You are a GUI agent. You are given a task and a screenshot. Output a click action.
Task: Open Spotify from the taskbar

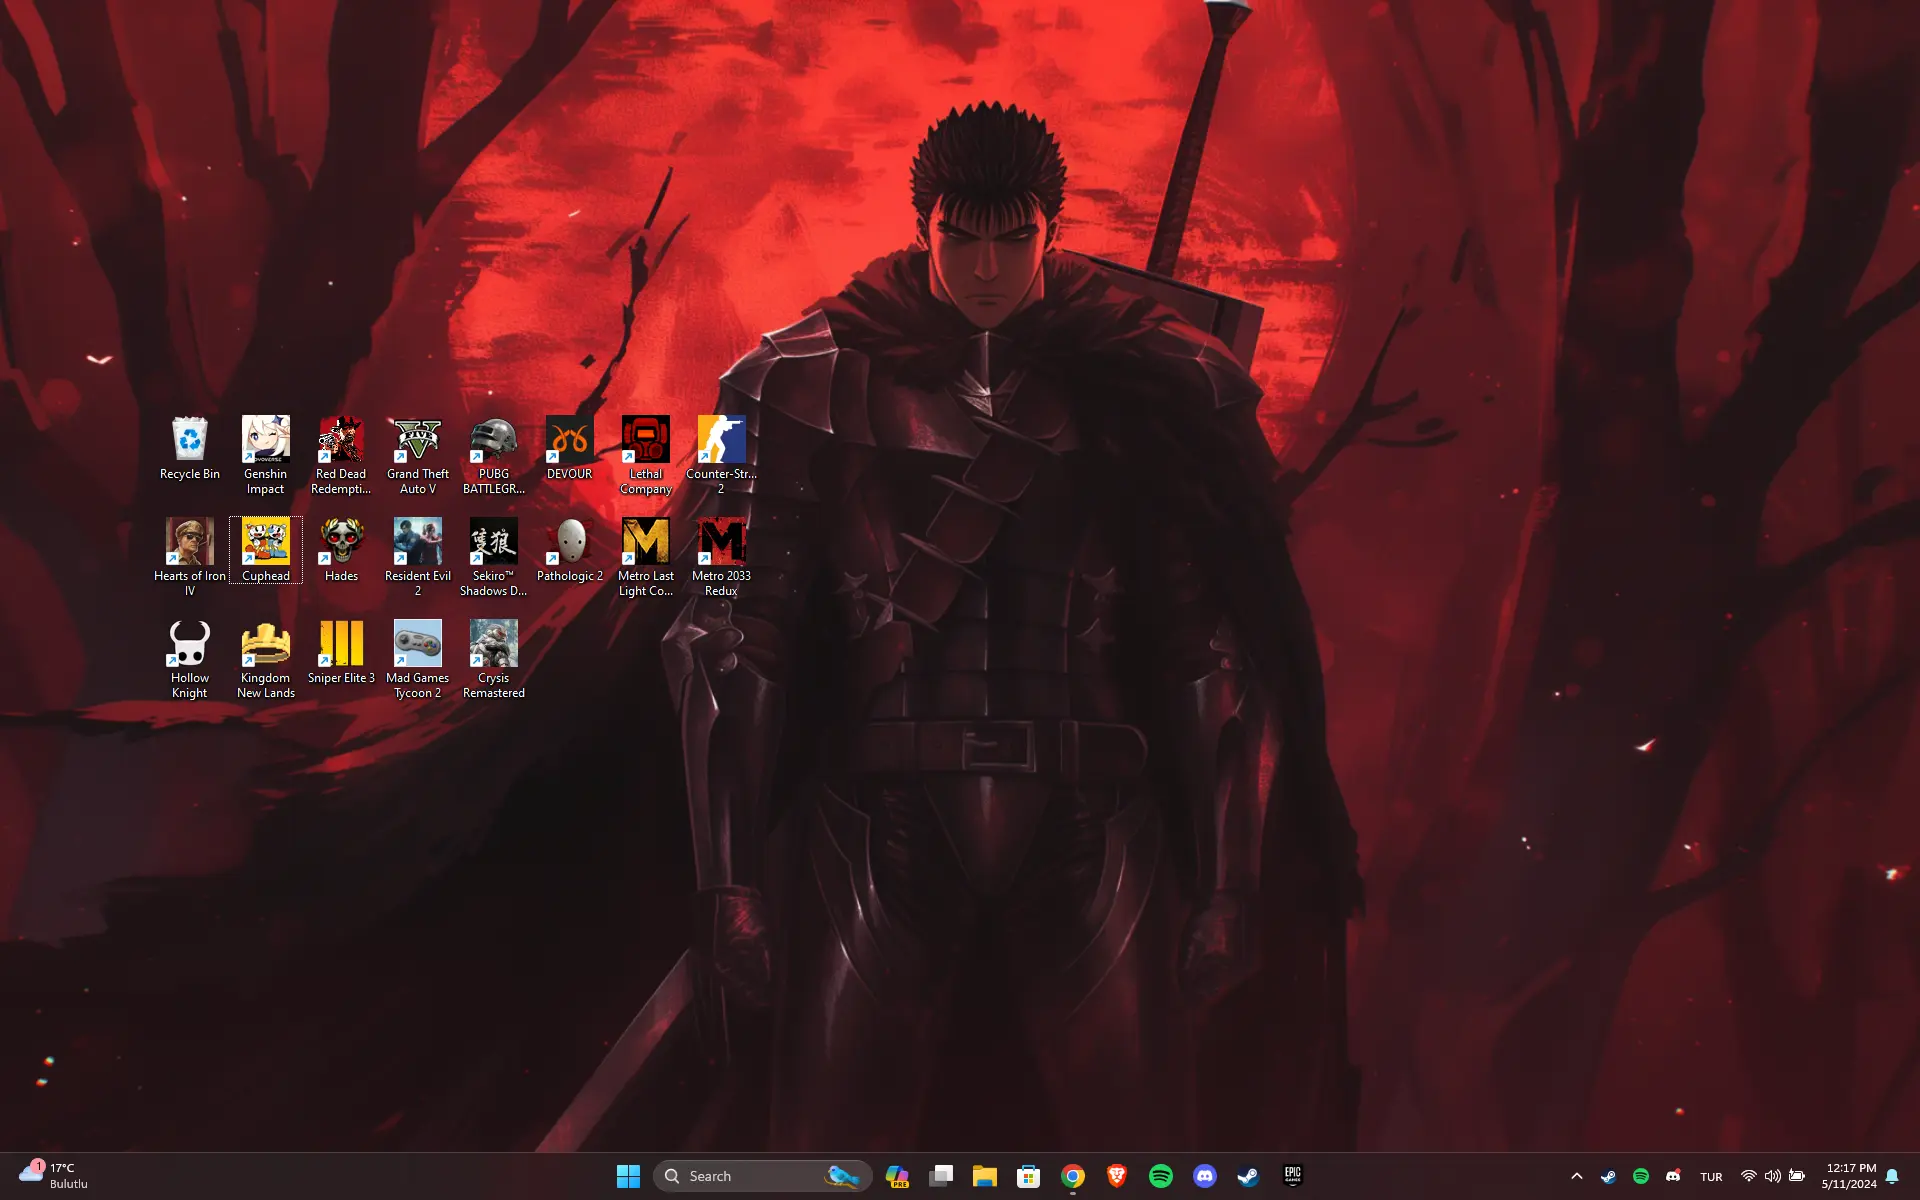coord(1161,1176)
